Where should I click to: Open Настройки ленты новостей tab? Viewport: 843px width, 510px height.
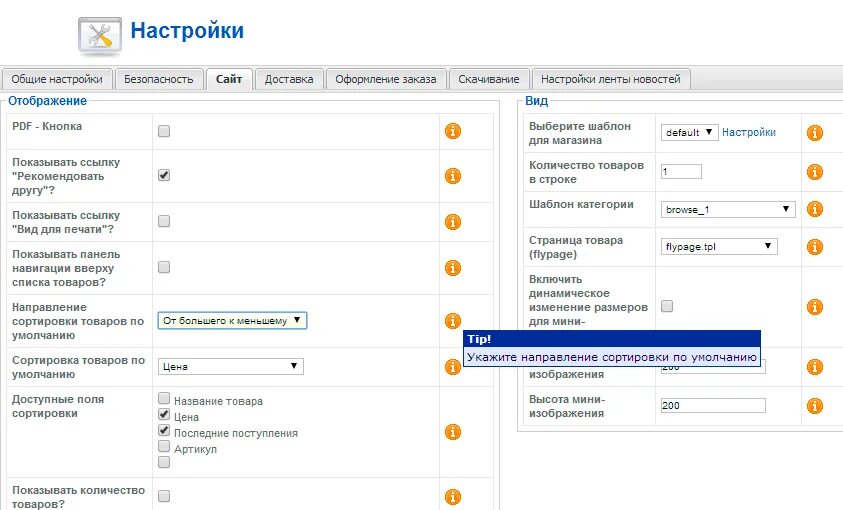coord(611,79)
